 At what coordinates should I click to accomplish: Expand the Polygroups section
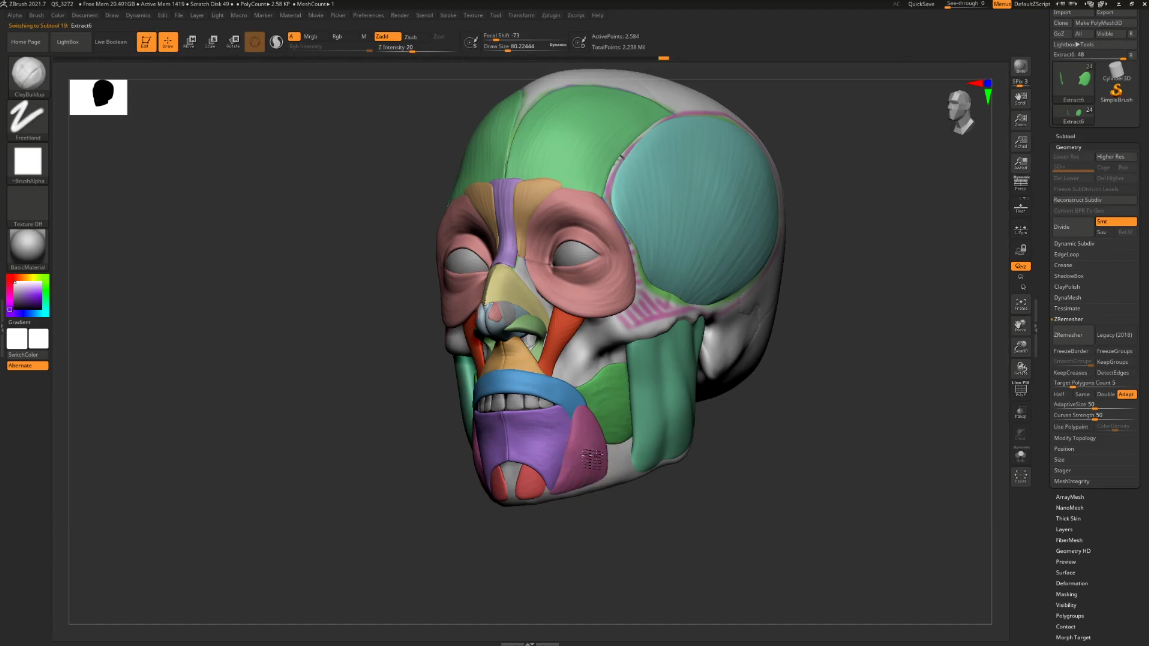pos(1070,616)
